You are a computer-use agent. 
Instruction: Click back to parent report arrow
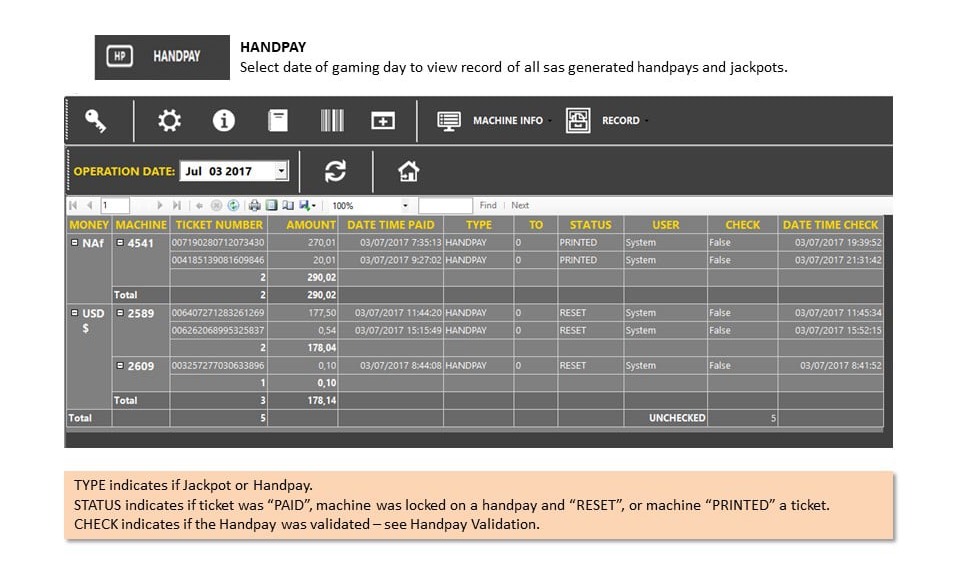click(200, 206)
